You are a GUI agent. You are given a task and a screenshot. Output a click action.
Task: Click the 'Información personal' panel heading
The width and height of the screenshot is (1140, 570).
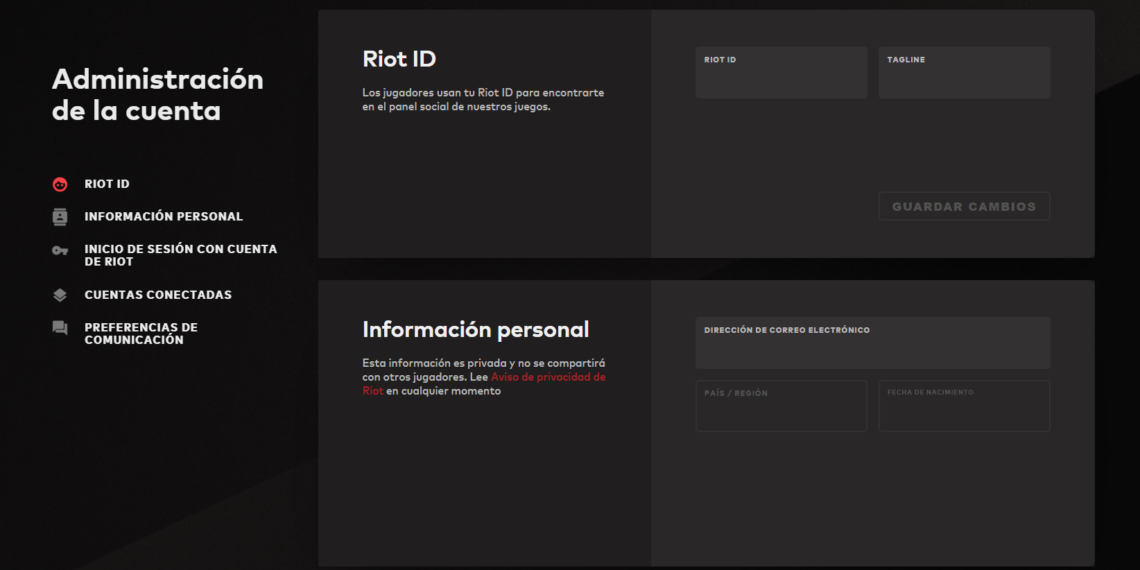(x=475, y=329)
